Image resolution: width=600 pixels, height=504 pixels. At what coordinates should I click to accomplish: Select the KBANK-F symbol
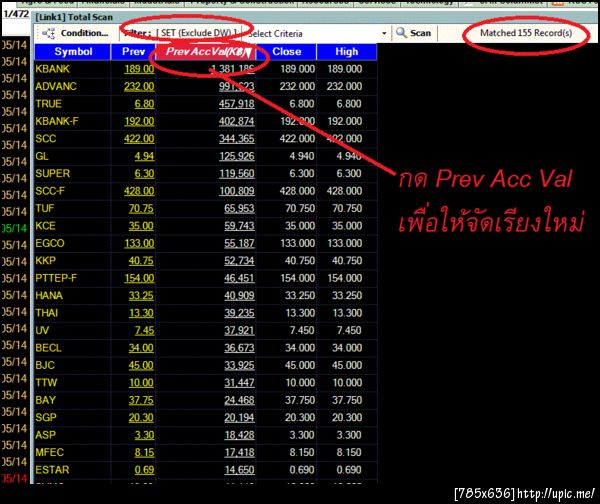pos(57,121)
